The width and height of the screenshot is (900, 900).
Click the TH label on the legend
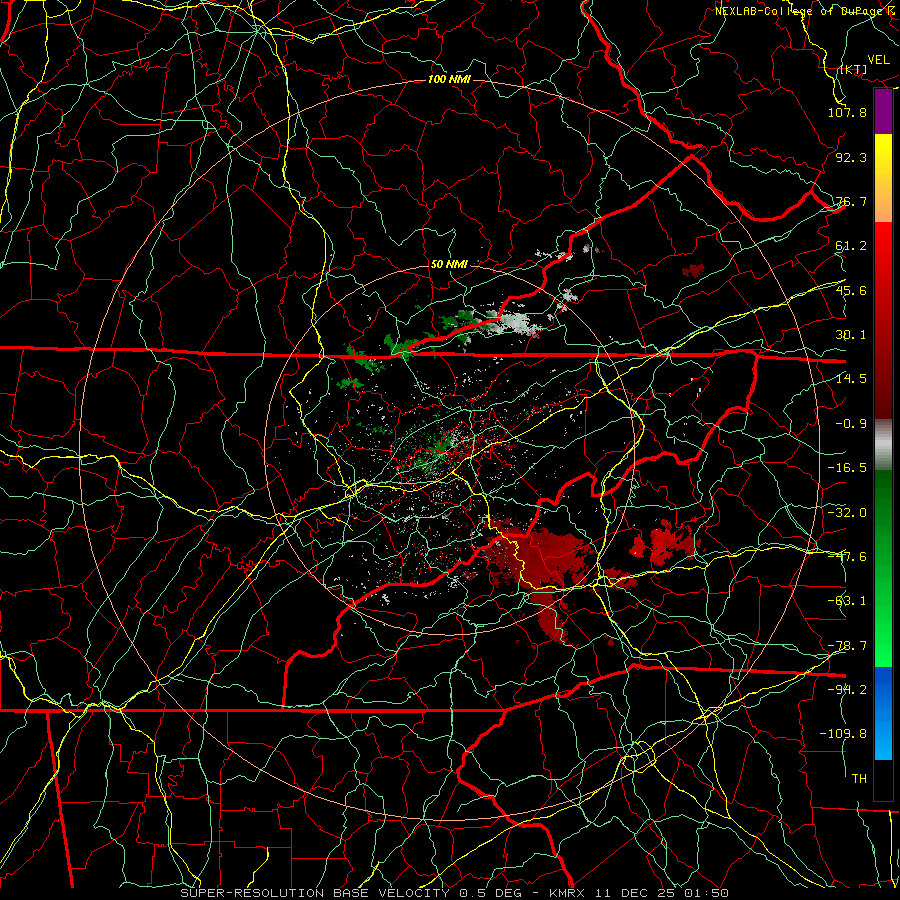point(859,779)
